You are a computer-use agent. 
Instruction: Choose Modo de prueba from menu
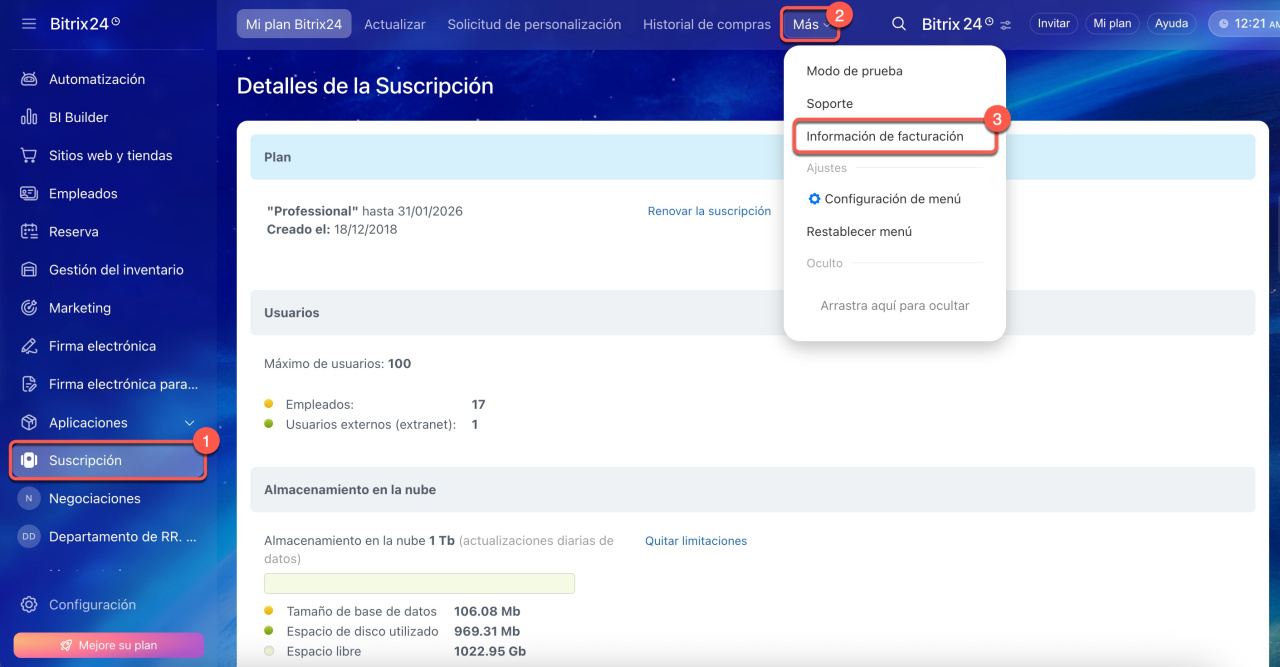point(854,71)
